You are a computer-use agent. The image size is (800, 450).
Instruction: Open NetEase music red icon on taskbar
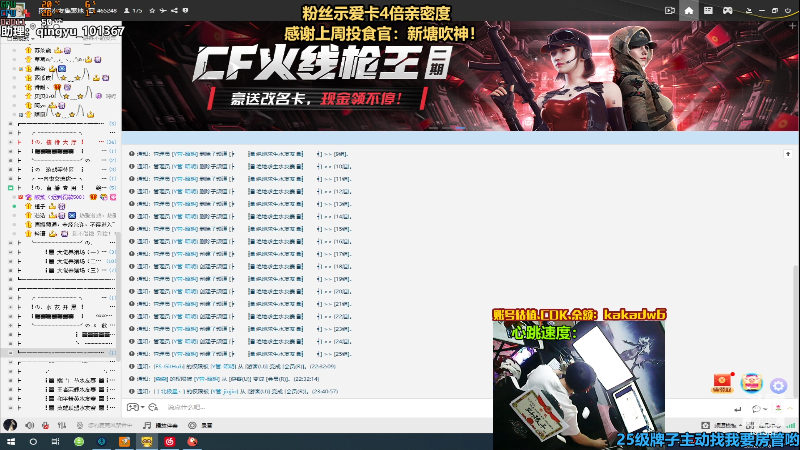point(169,441)
